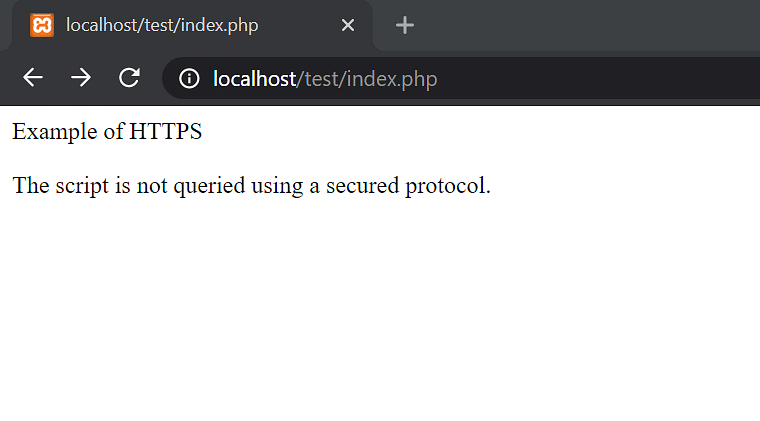The width and height of the screenshot is (760, 421).
Task: Select the localhost/test/index.php tab title
Action: tap(162, 25)
